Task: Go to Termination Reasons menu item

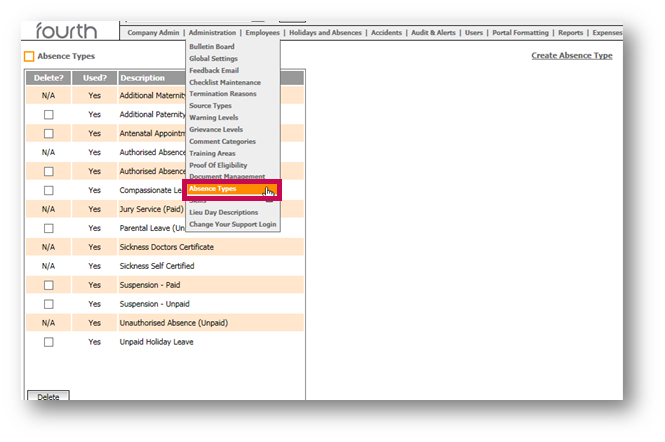Action: point(222,94)
